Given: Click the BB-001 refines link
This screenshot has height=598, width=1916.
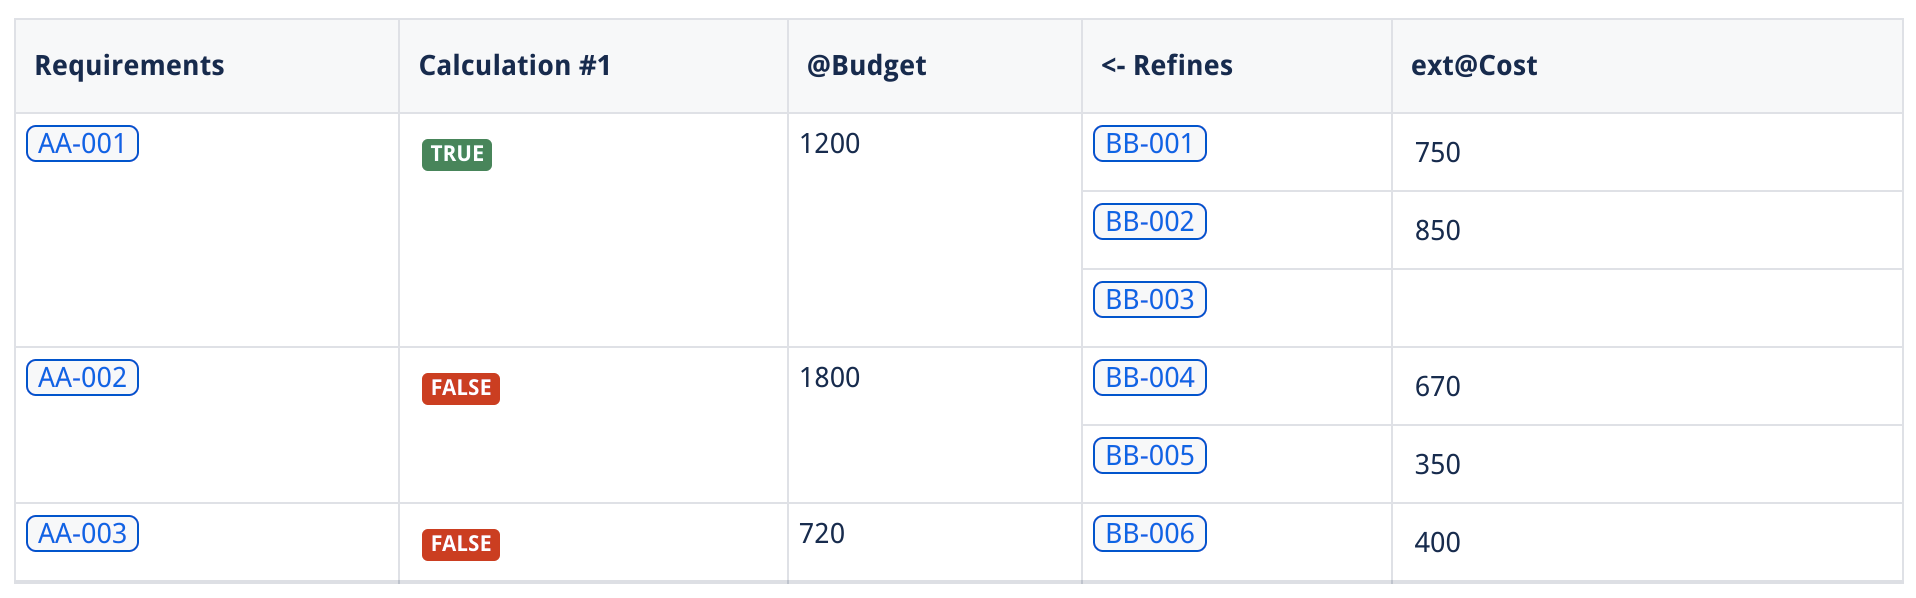Looking at the screenshot, I should coord(1149,144).
